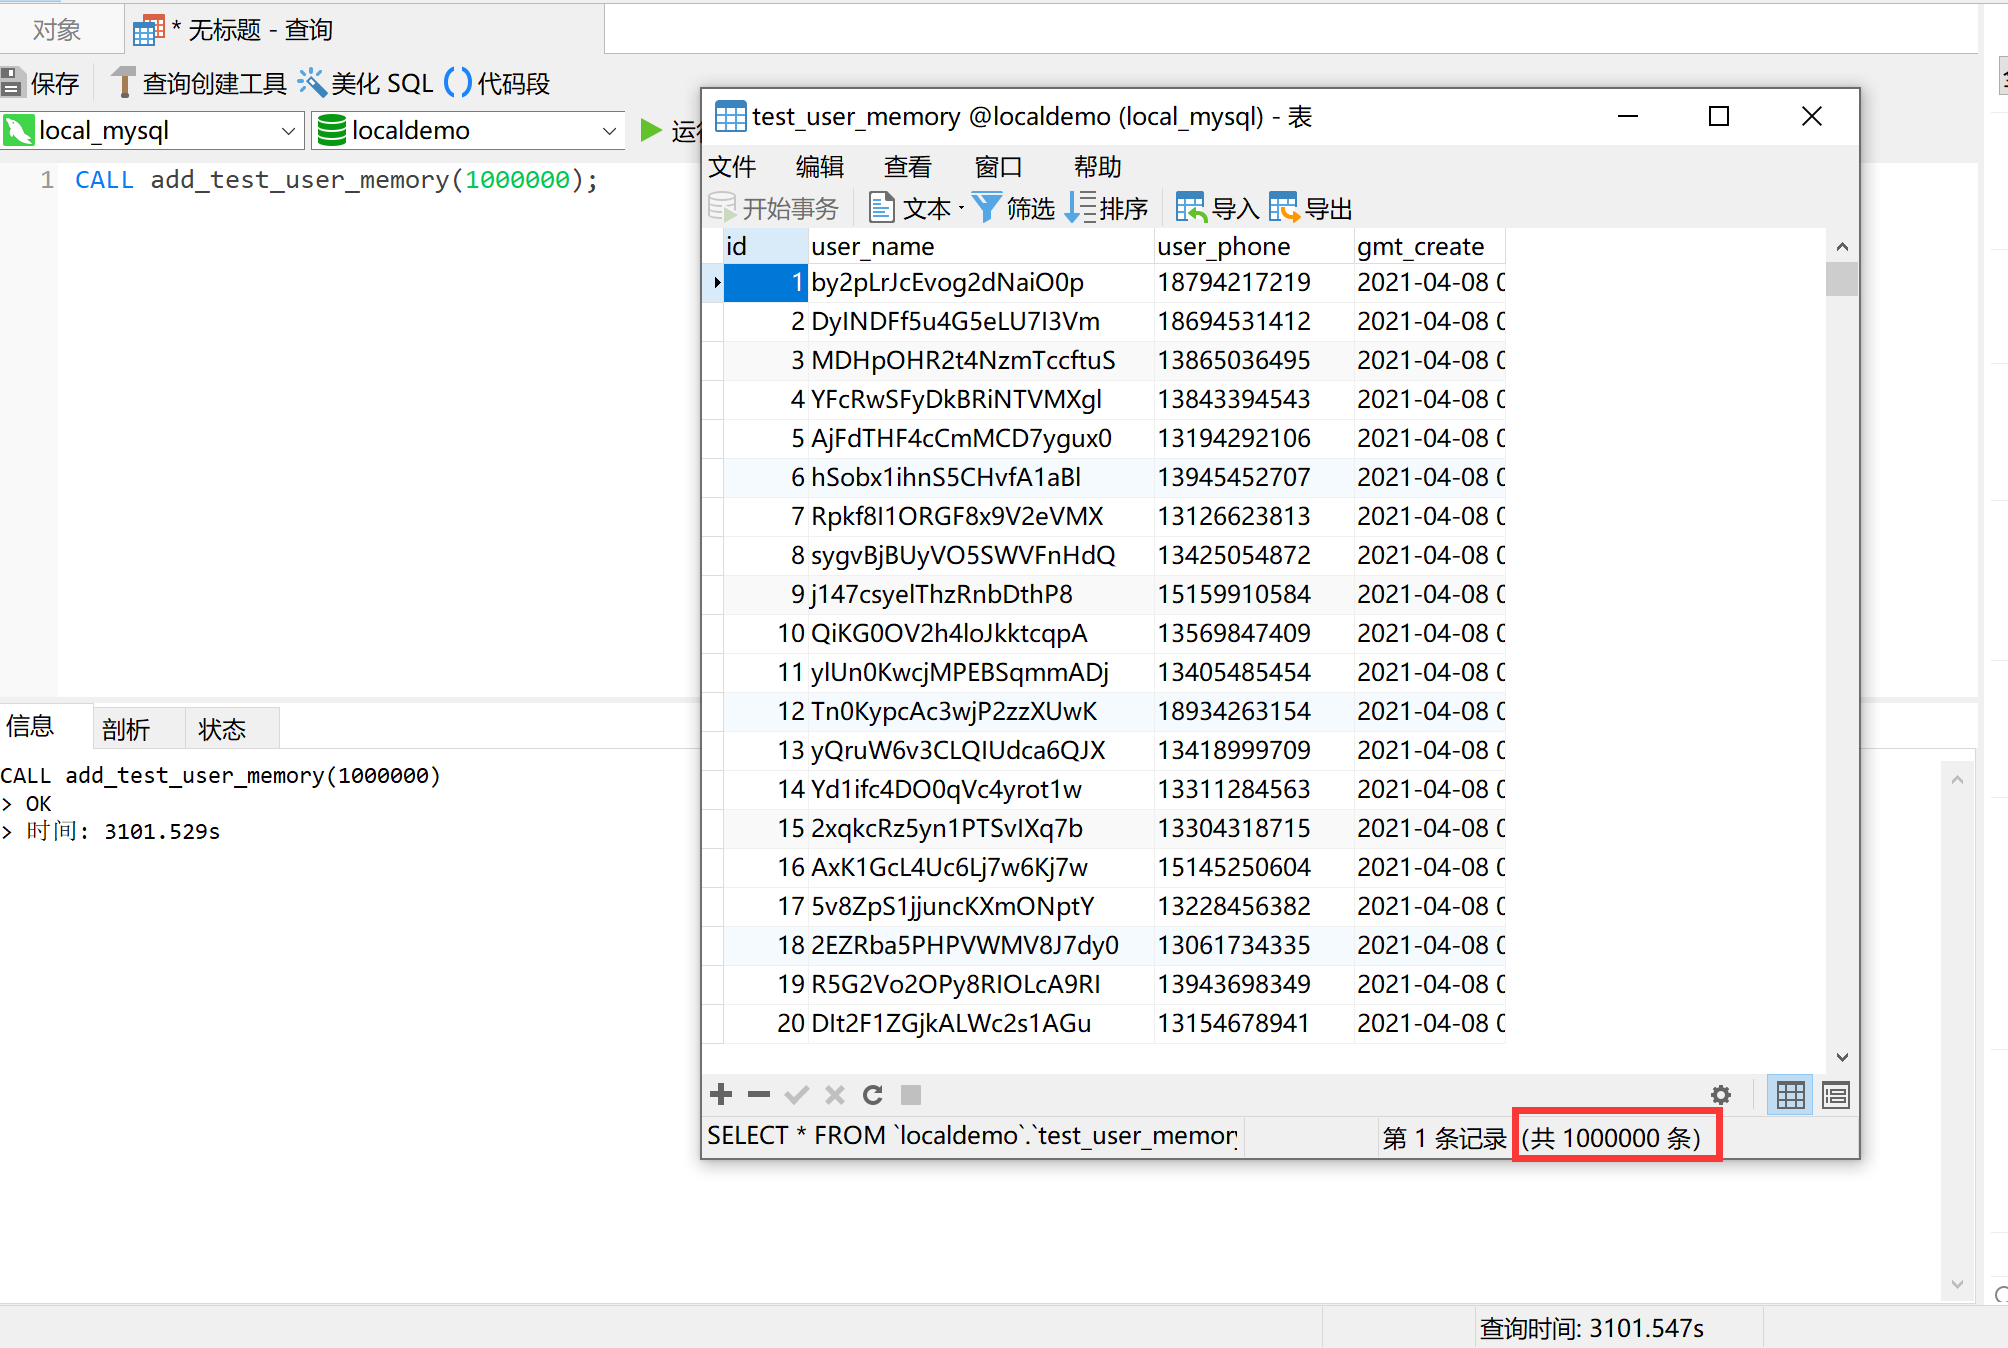
Task: Click the add record plus icon
Action: (x=721, y=1095)
